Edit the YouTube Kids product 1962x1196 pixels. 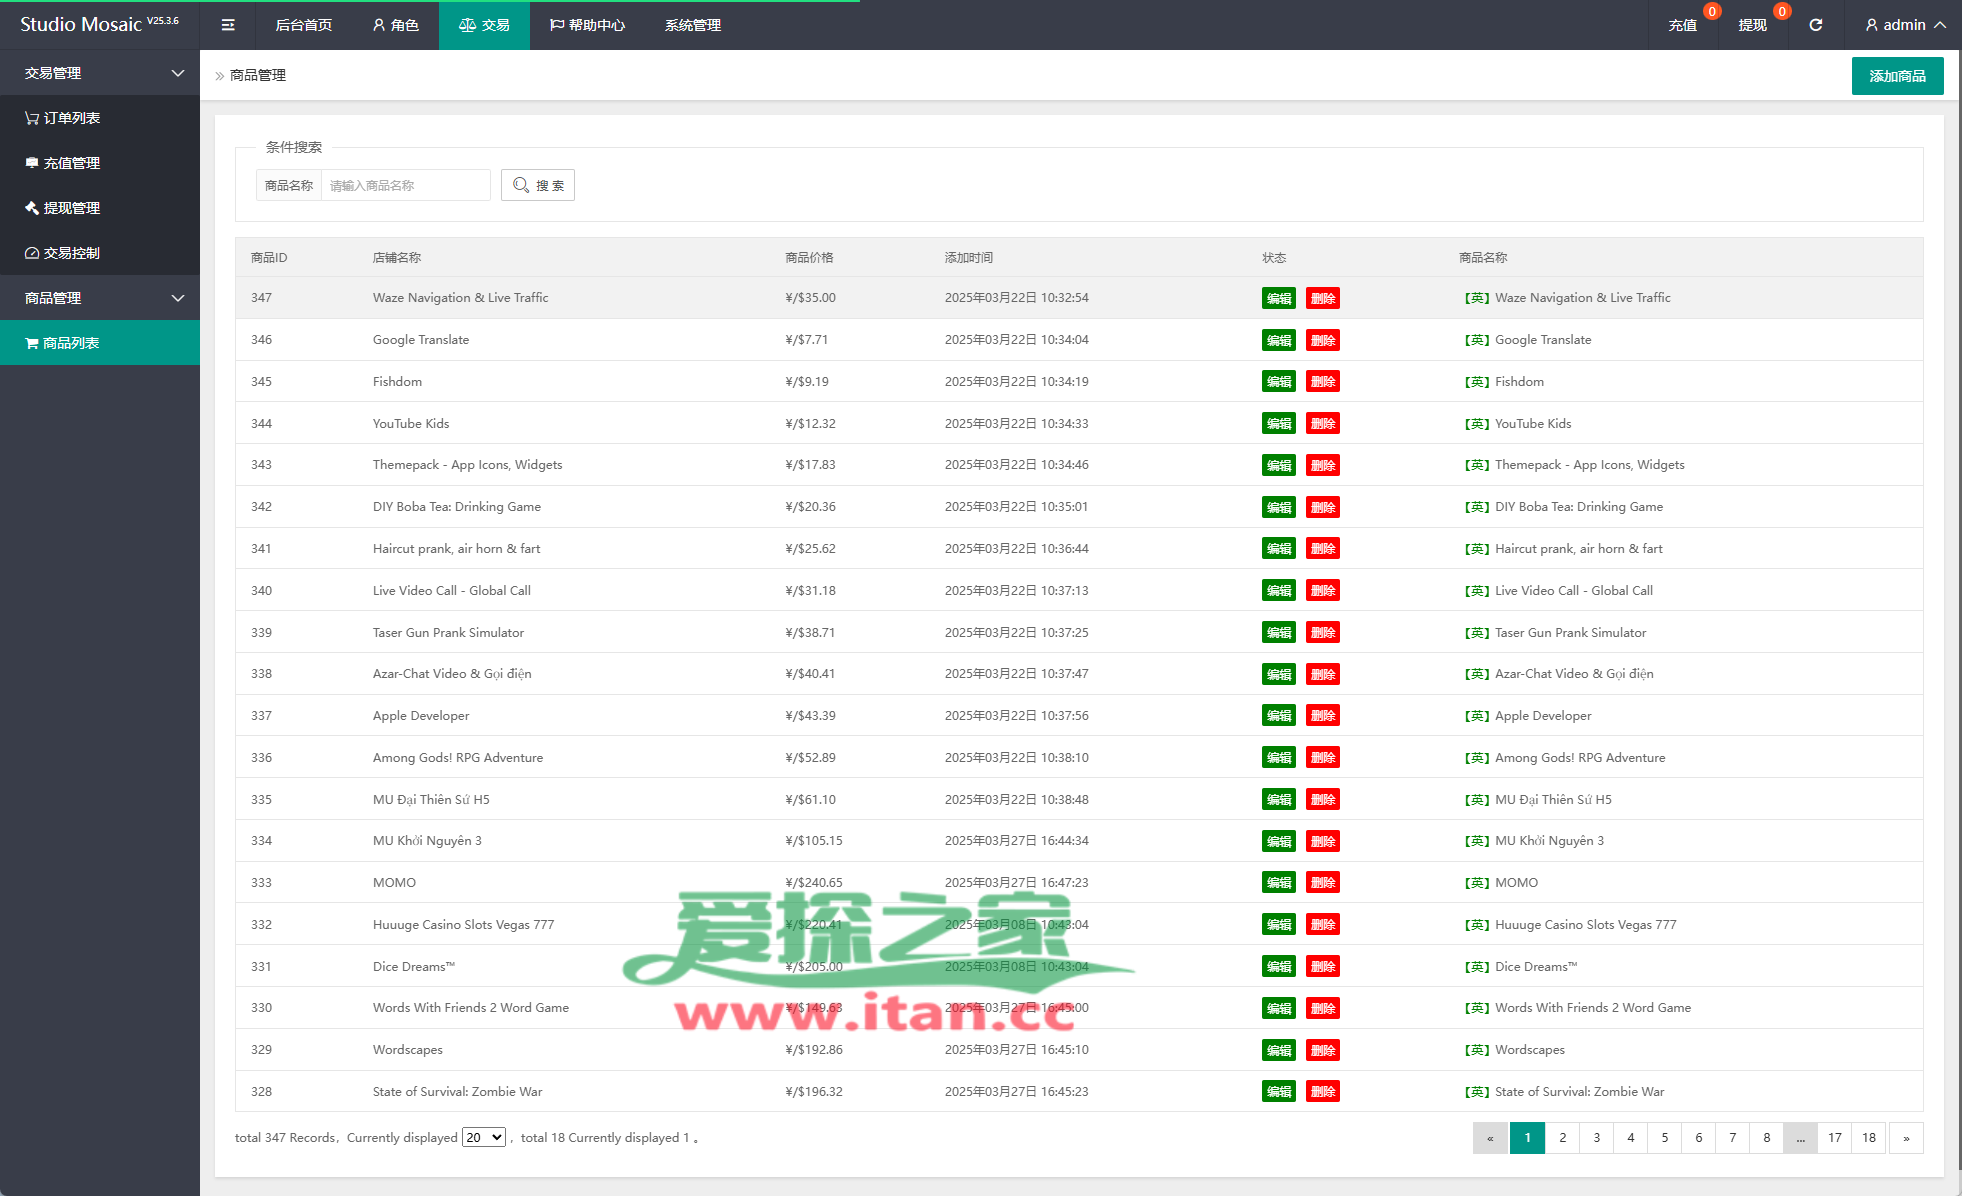[x=1279, y=424]
